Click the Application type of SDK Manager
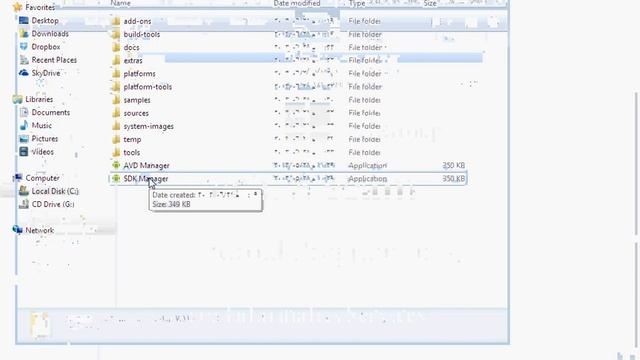Viewport: 640px width, 360px height. click(367, 178)
